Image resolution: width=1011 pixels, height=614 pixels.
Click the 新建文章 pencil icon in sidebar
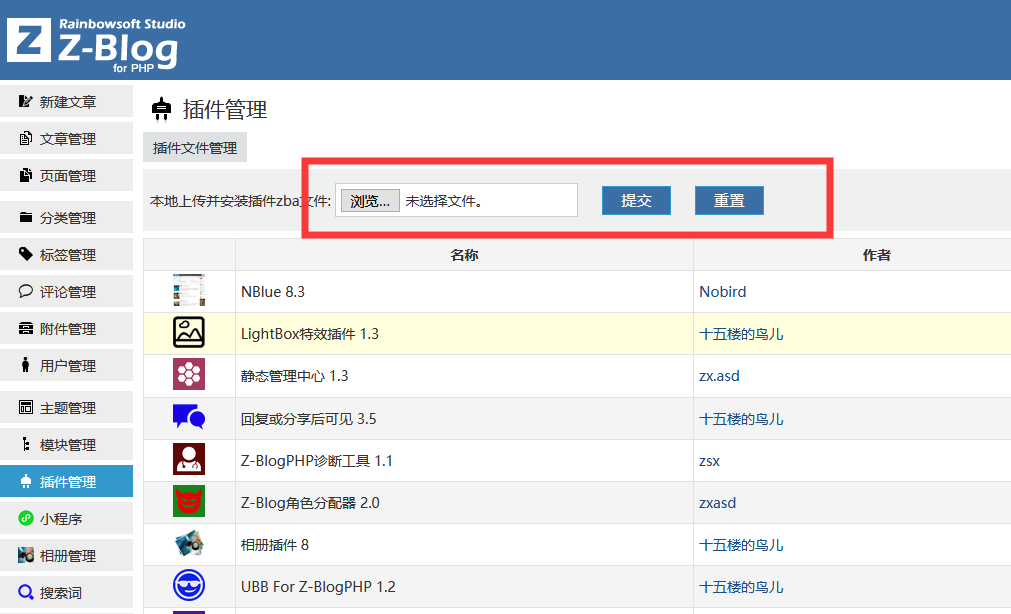(25, 101)
